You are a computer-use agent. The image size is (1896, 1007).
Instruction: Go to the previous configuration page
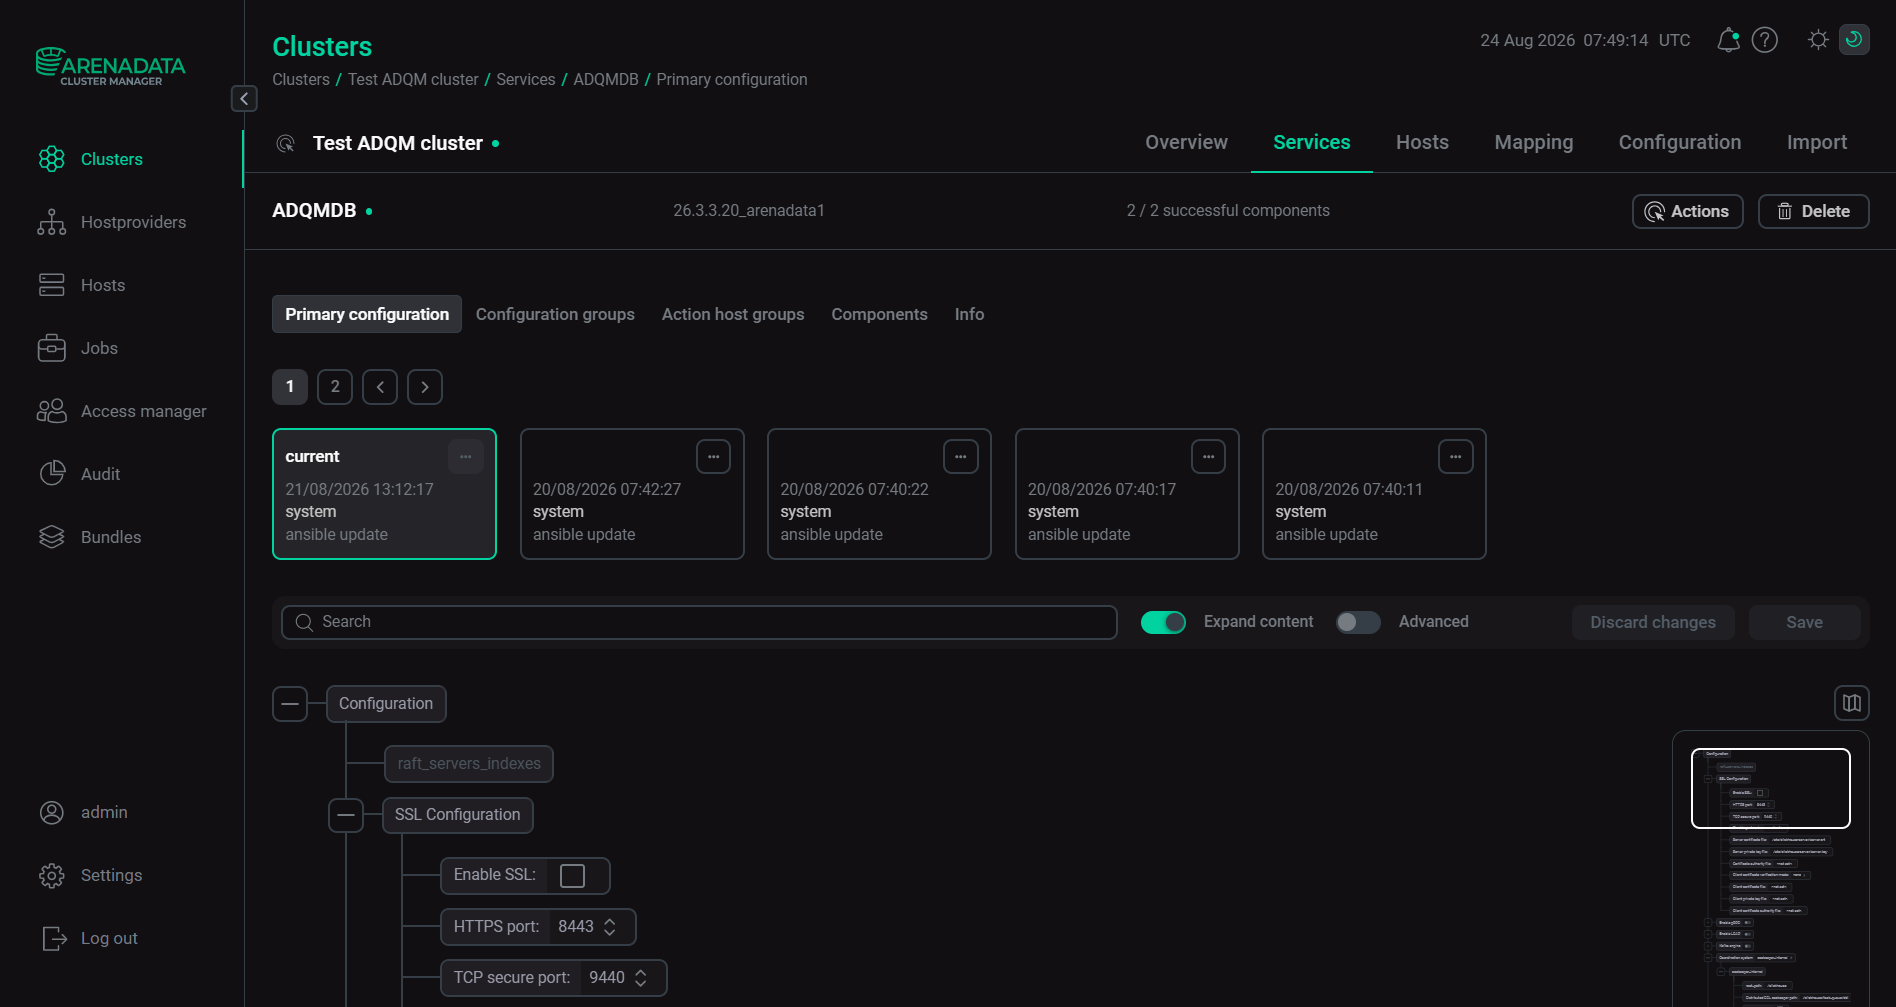point(380,387)
